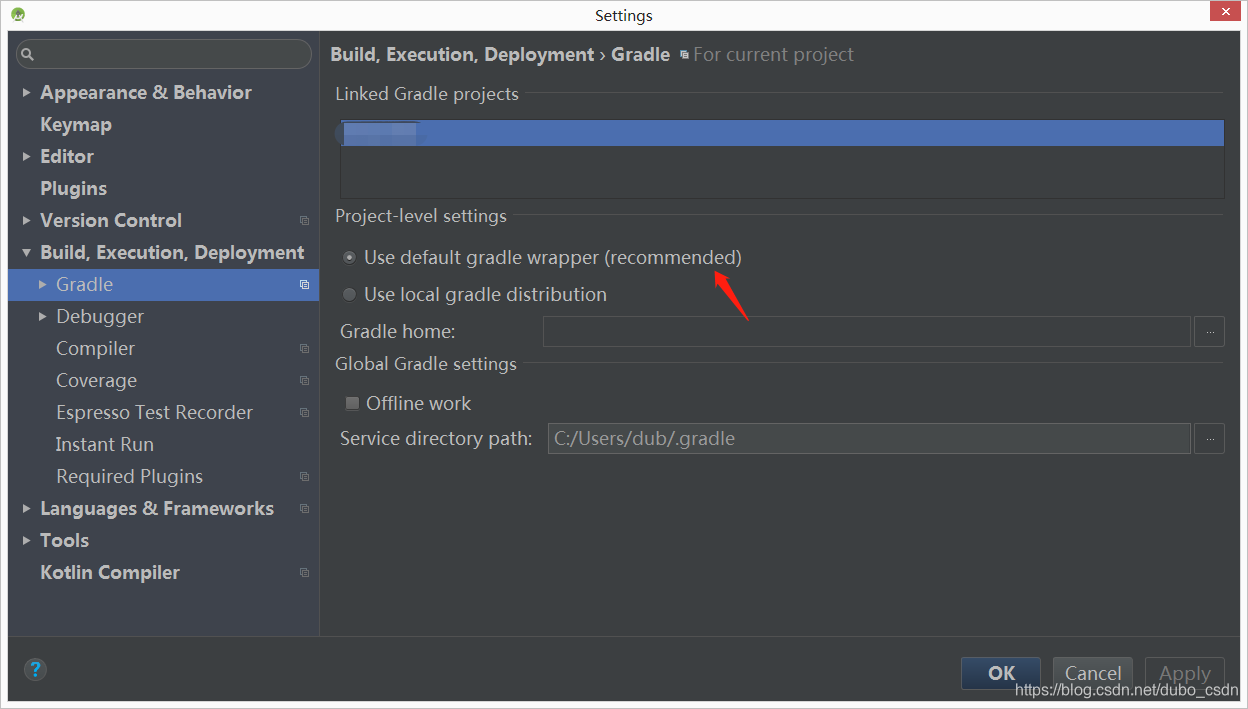Screen dimensions: 1248x709
Task: Expand the Gradle subtree arrow
Action: coord(43,285)
